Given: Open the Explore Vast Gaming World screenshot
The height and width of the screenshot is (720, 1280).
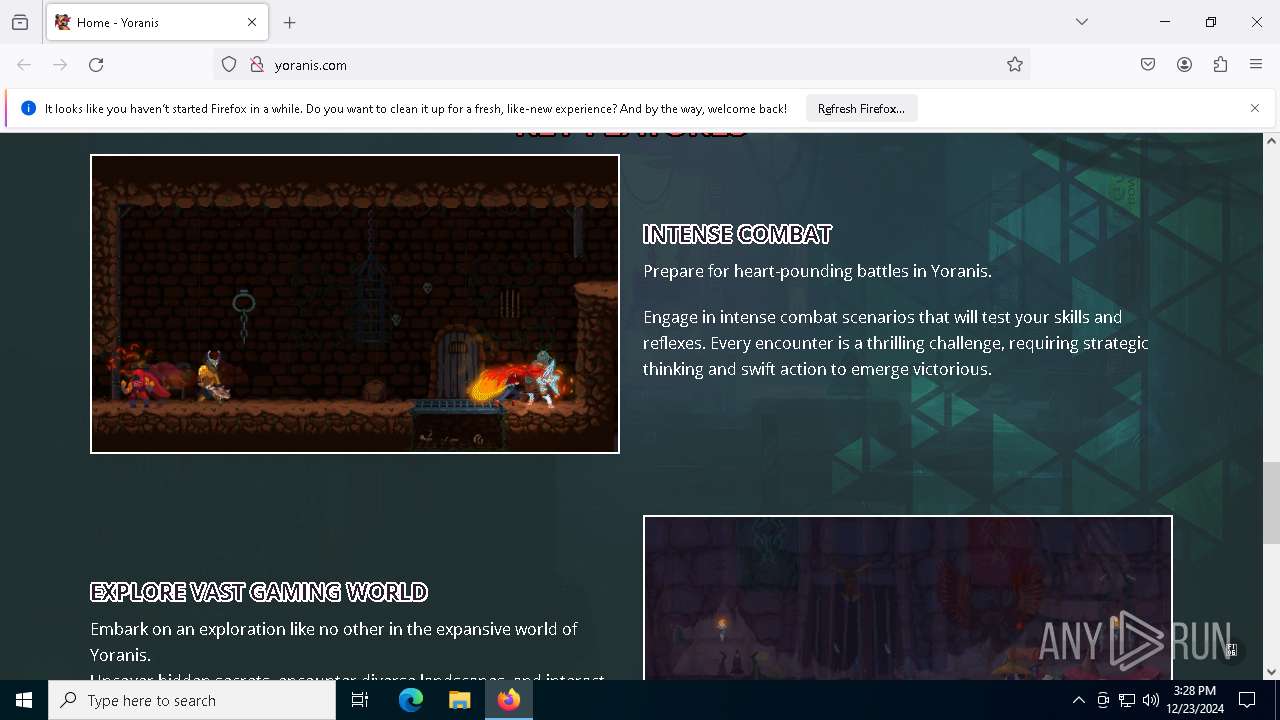Looking at the screenshot, I should click(908, 598).
